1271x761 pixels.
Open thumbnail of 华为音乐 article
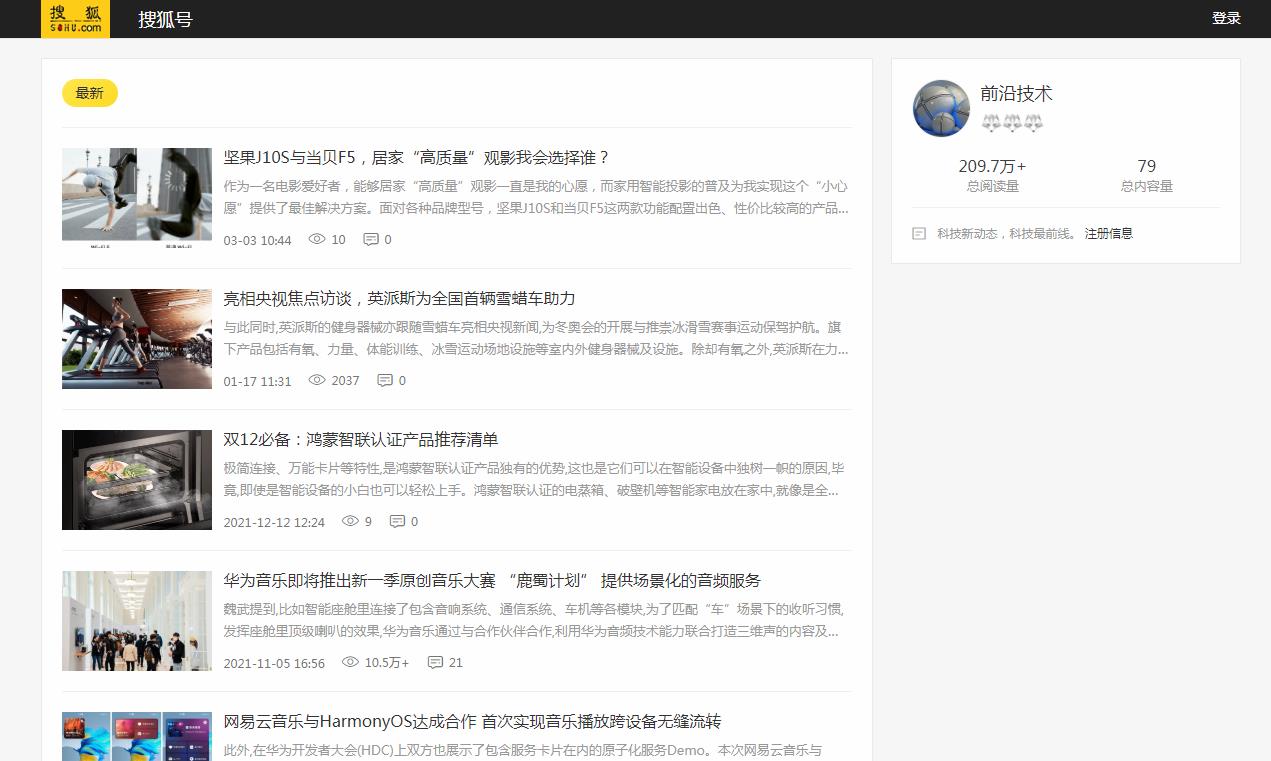pyautogui.click(x=137, y=621)
